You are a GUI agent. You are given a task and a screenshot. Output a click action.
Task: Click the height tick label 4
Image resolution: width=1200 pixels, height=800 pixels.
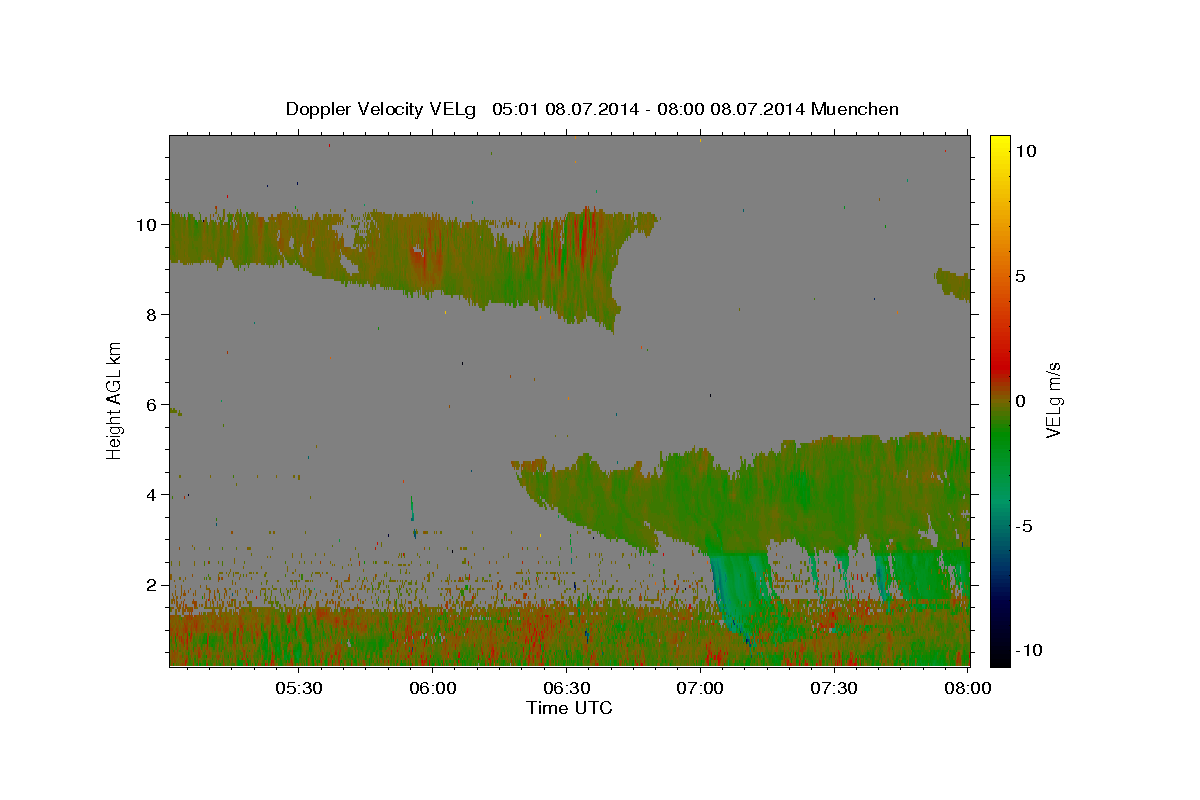152,495
